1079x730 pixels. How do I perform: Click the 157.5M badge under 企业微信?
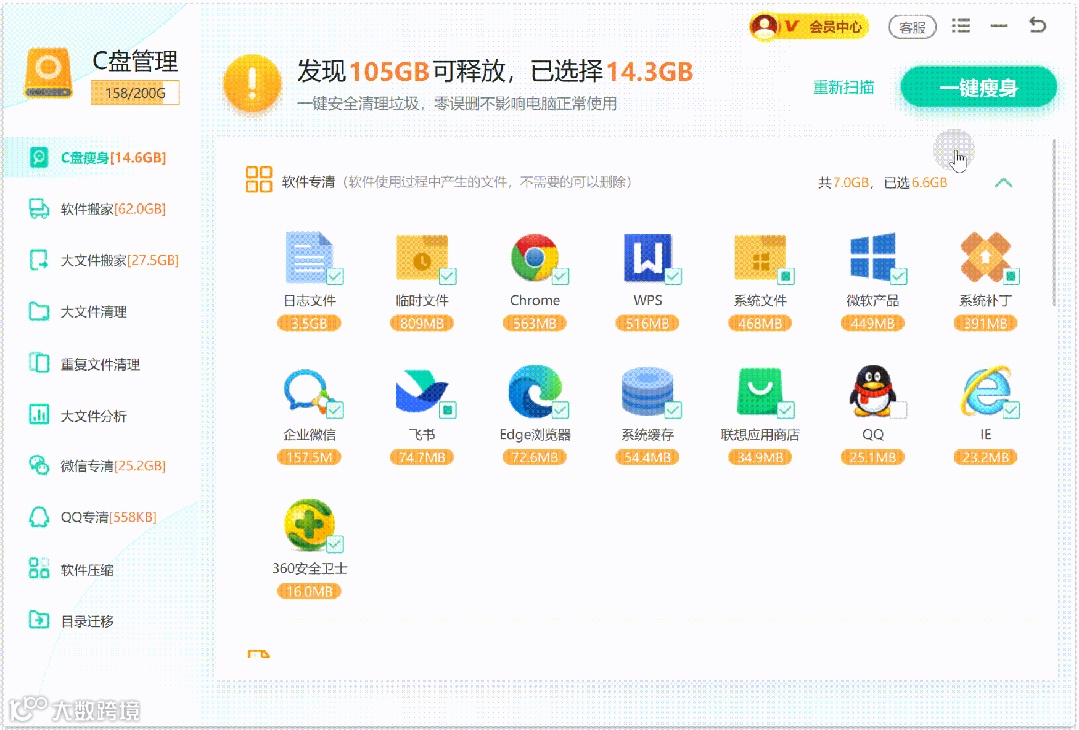[309, 458]
